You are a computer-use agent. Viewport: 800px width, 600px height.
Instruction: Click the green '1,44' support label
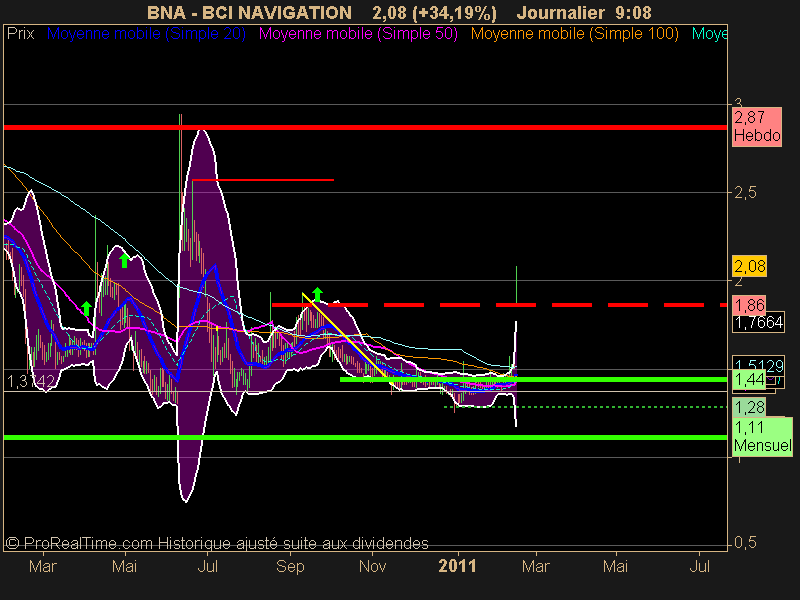point(749,380)
